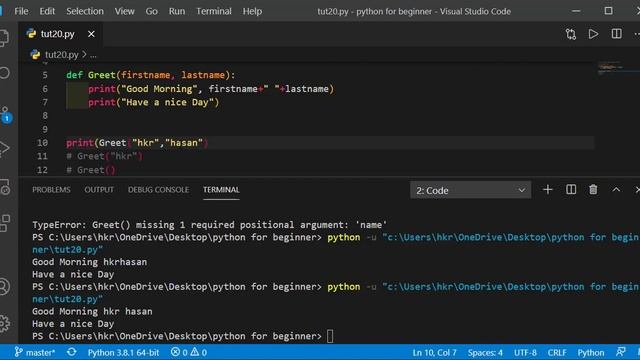Image resolution: width=640 pixels, height=360 pixels.
Task: Open the Terminal menu
Action: point(214,11)
